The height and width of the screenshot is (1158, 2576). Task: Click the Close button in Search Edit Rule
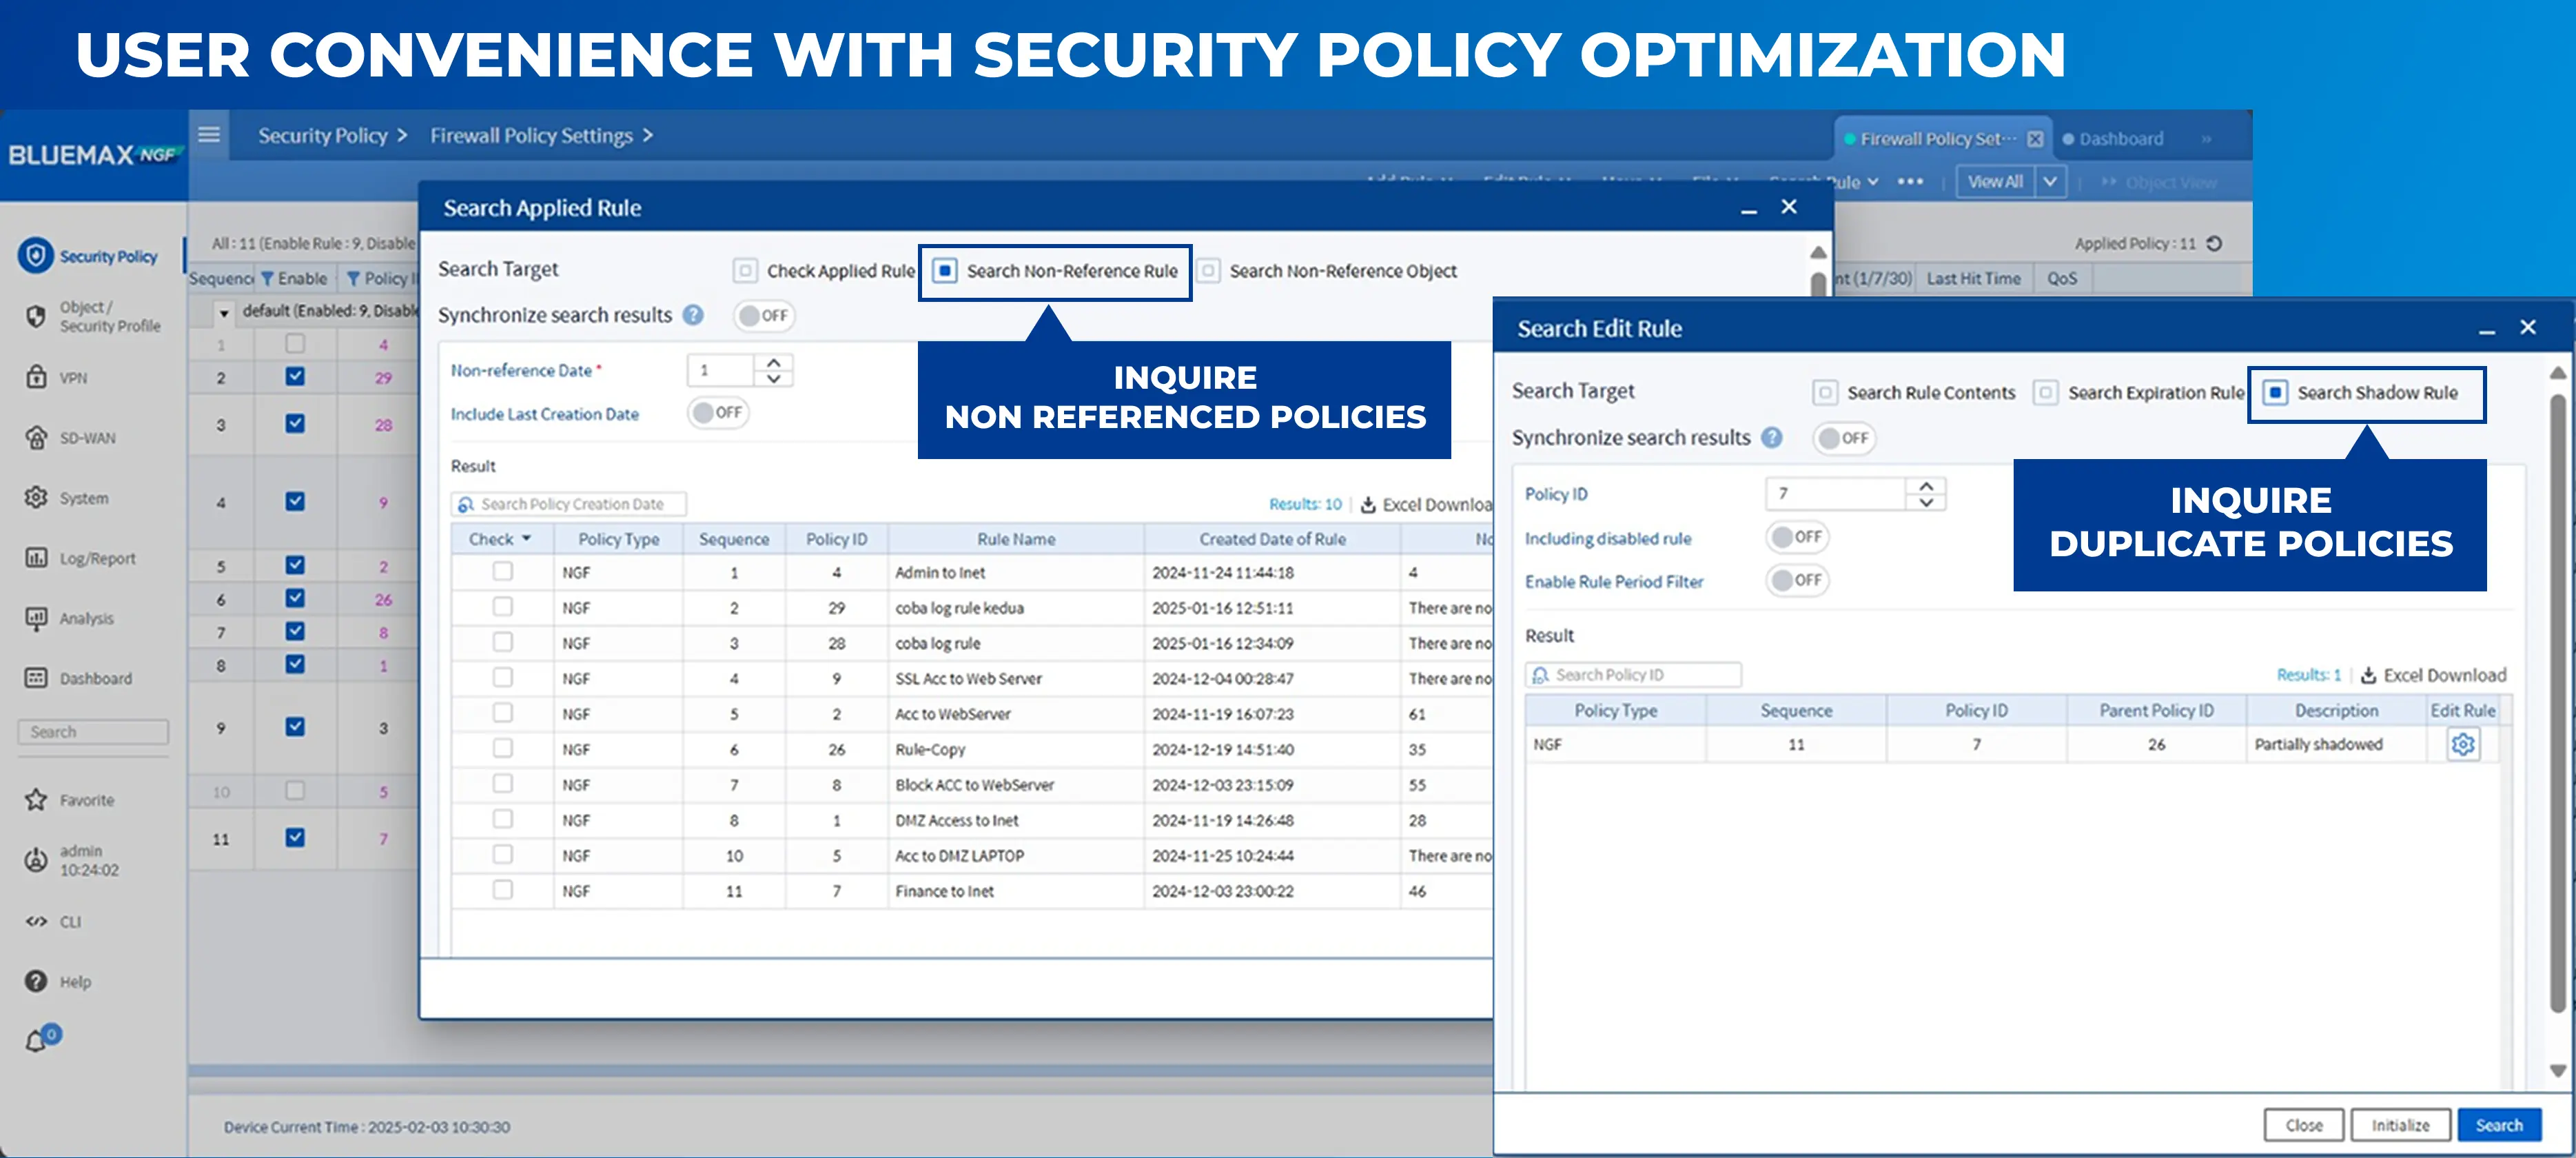[x=2304, y=1125]
